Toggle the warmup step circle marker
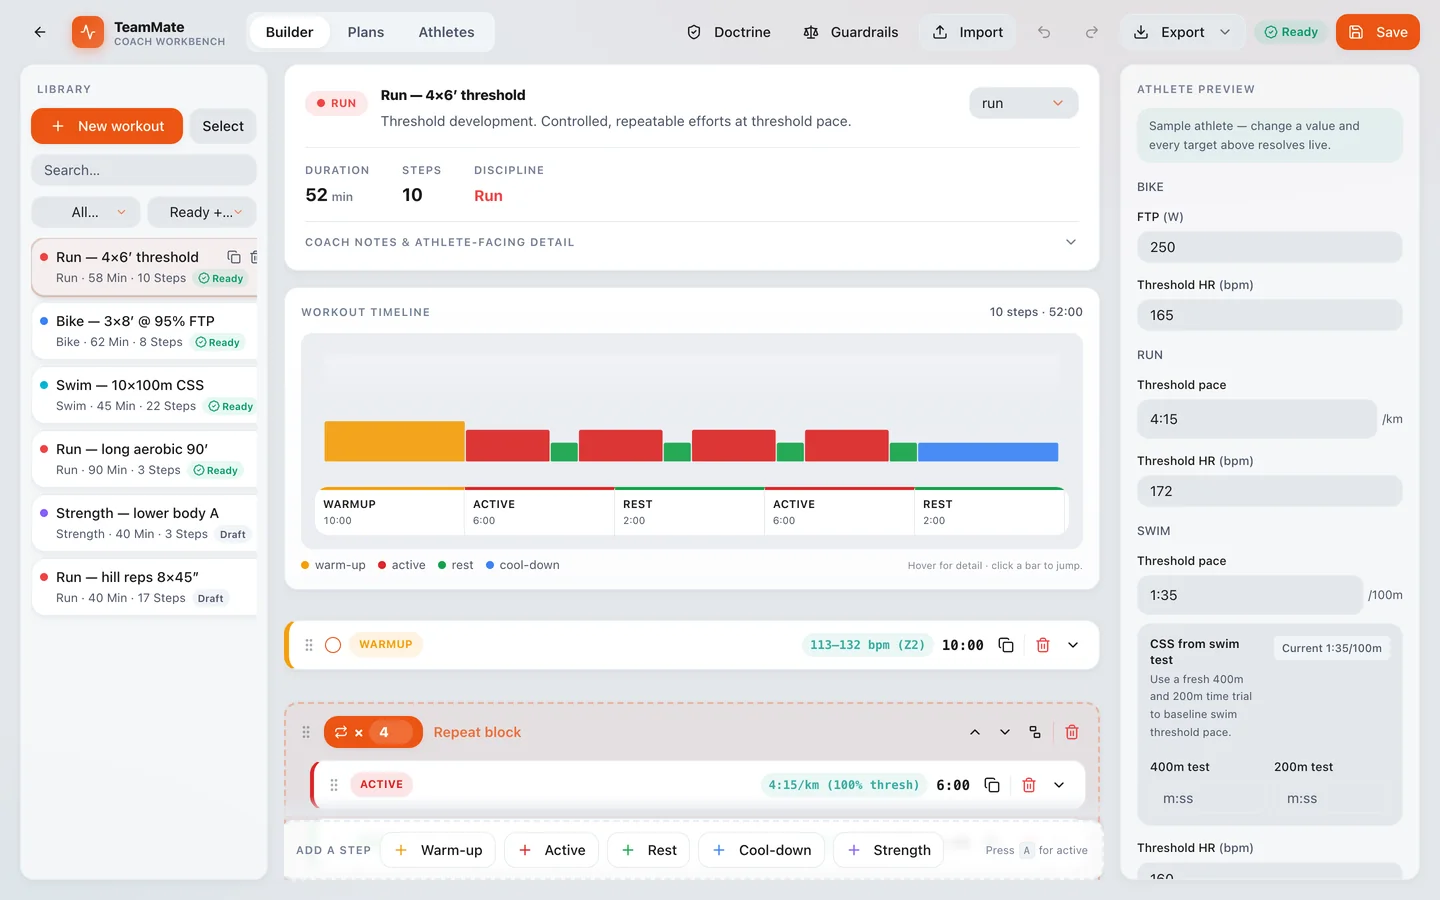The height and width of the screenshot is (900, 1440). pos(333,645)
